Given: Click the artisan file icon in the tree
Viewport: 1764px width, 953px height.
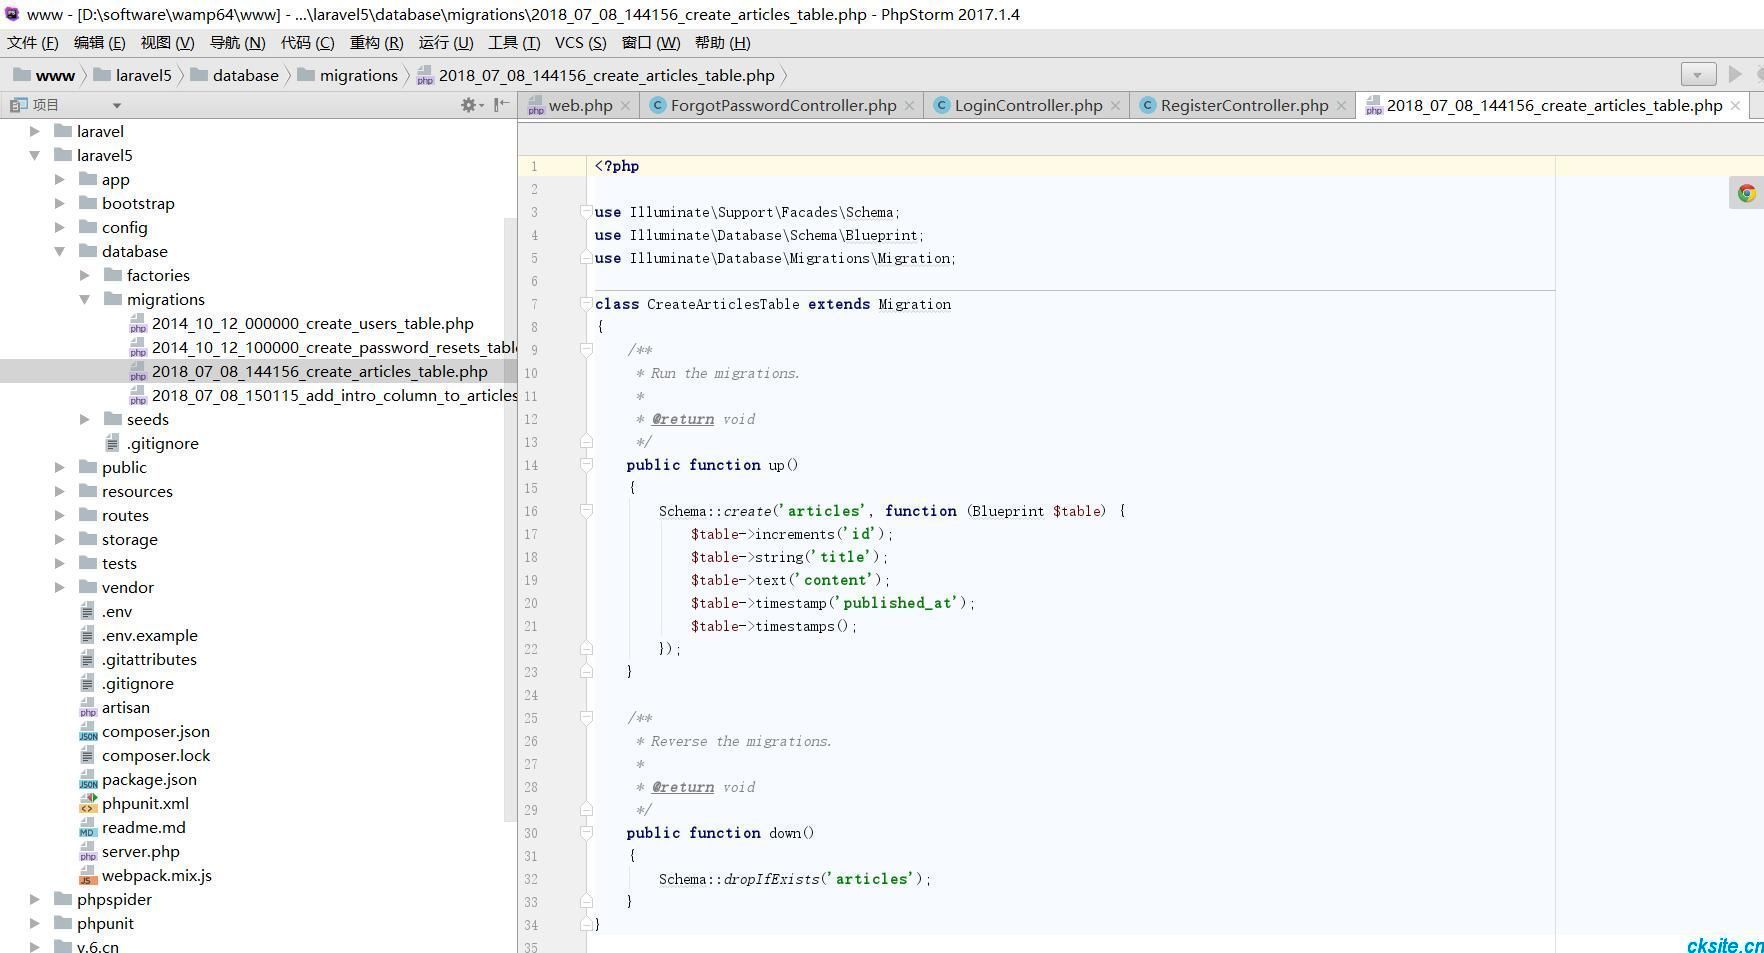Looking at the screenshot, I should pyautogui.click(x=88, y=707).
